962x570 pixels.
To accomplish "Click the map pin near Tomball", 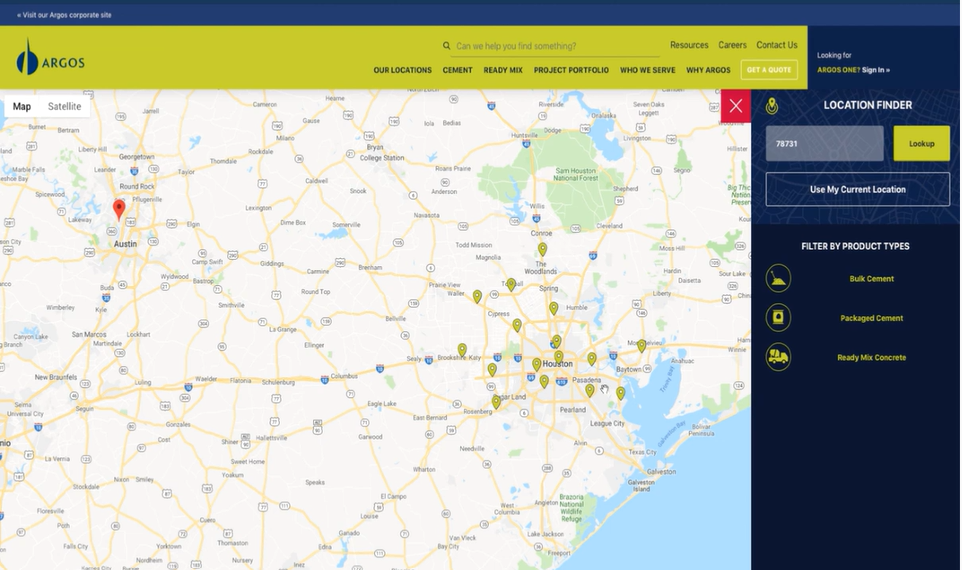I will (x=511, y=284).
